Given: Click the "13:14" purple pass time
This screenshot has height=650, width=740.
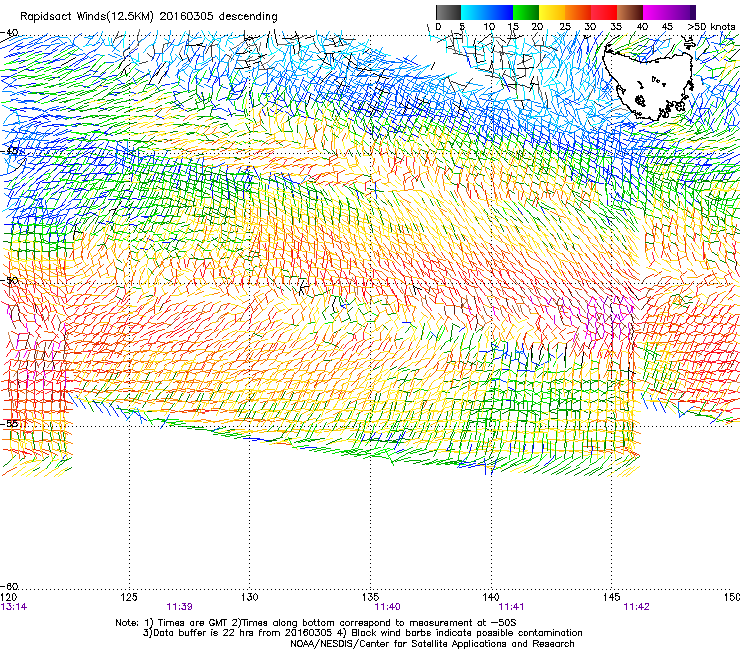Looking at the screenshot, I should tap(14, 607).
